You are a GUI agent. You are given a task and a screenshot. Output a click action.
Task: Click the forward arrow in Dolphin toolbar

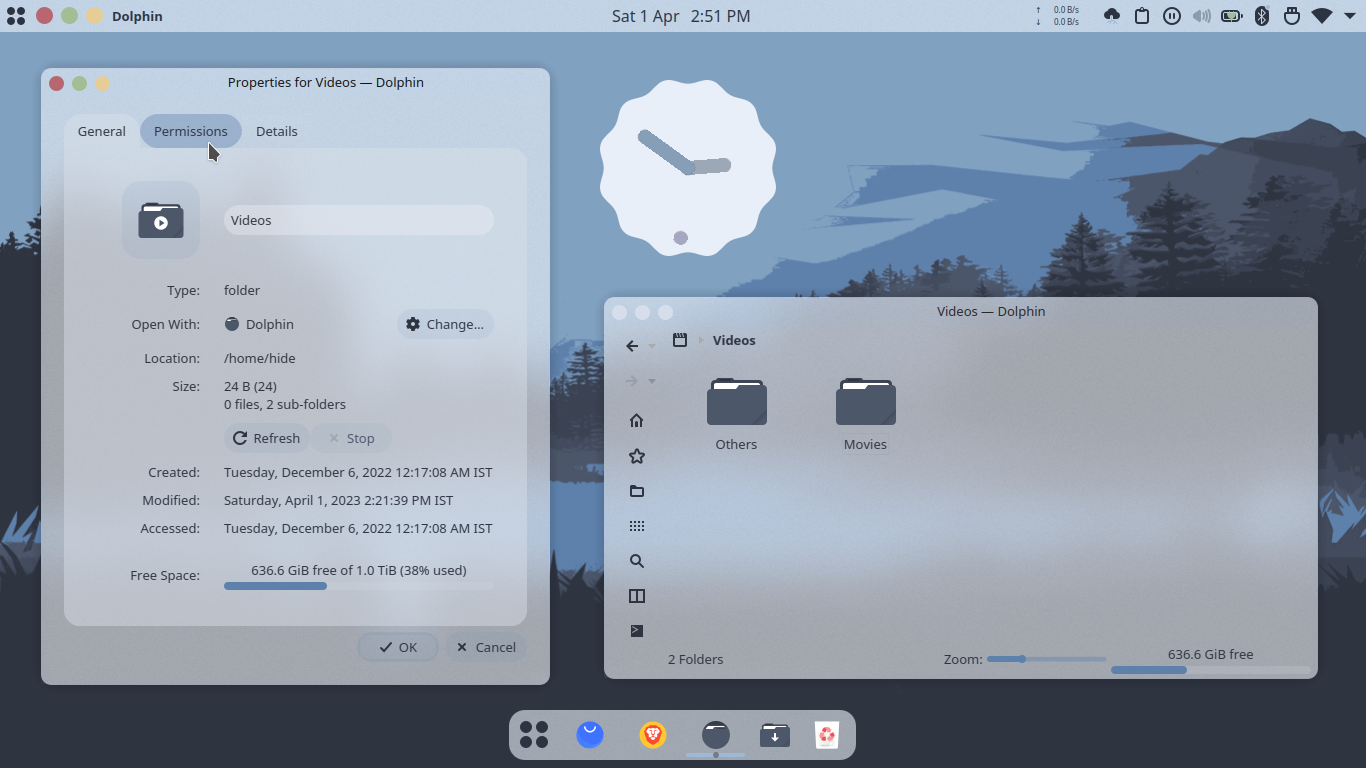pyautogui.click(x=632, y=381)
